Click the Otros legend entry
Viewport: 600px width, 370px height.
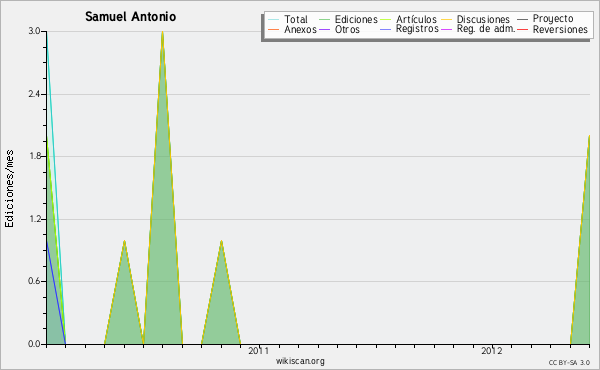pos(339,29)
